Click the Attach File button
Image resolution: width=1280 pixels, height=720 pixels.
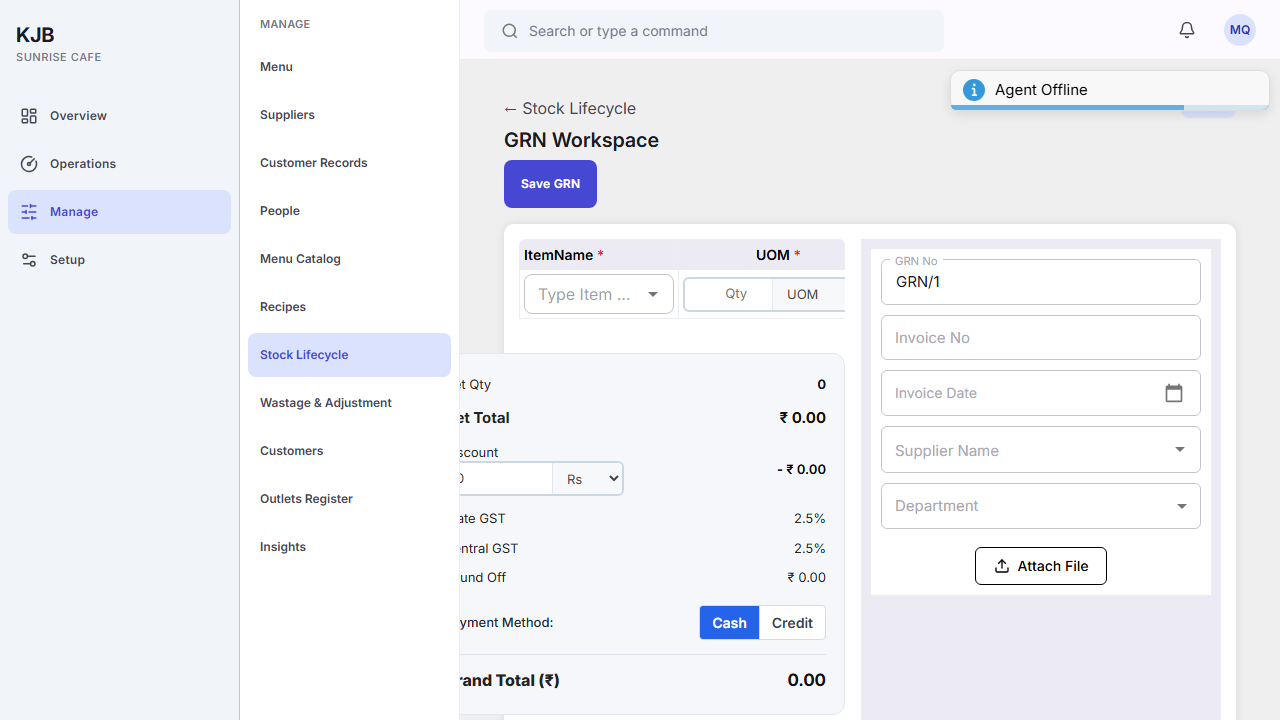[1040, 566]
